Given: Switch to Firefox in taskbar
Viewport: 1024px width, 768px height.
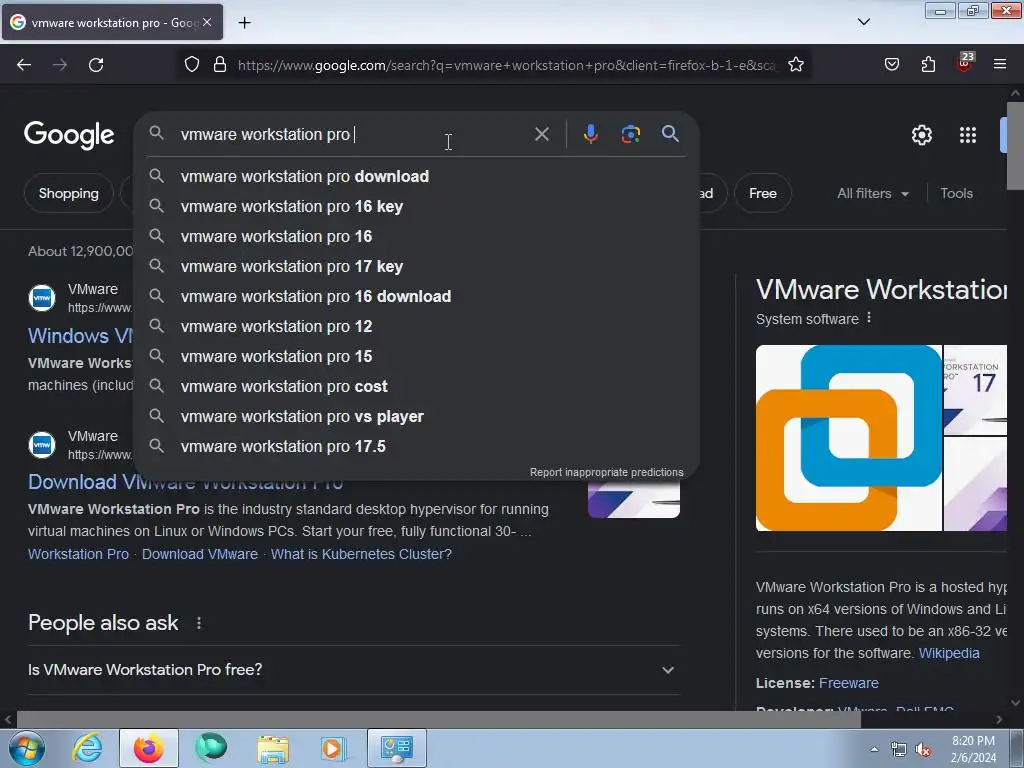Looking at the screenshot, I should tap(149, 748).
